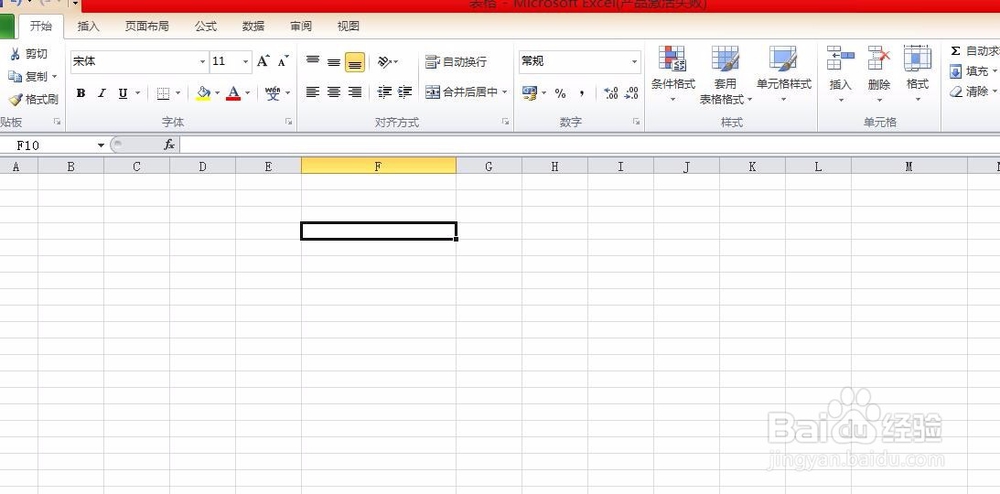Toggle bold formatting

(x=80, y=93)
